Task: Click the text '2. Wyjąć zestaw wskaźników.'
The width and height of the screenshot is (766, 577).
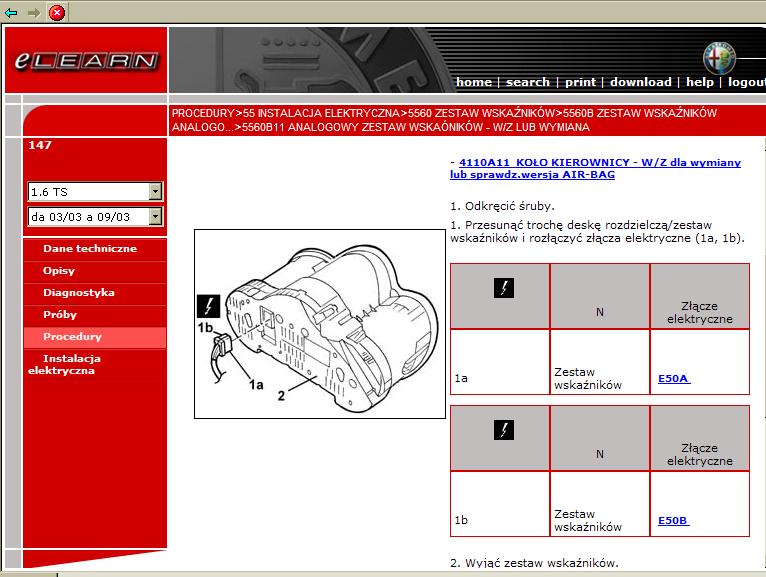Action: pos(534,563)
